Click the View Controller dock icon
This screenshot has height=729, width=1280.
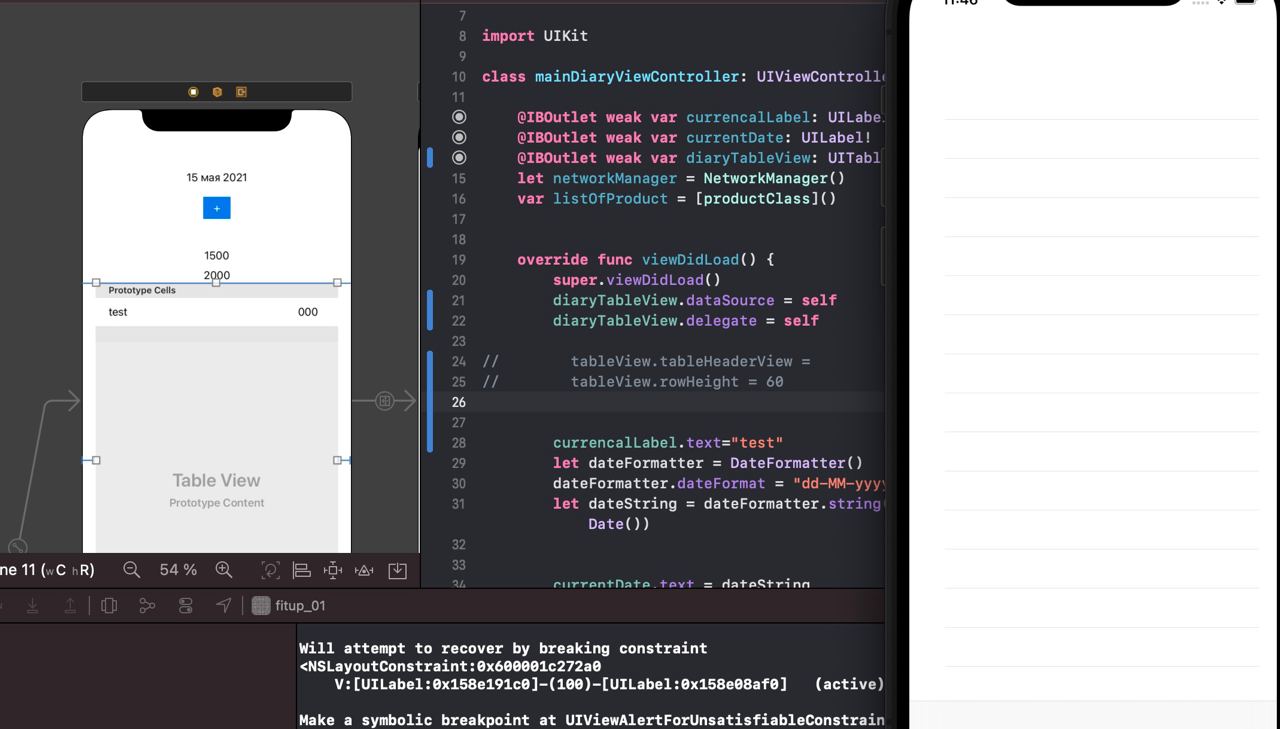pos(193,92)
